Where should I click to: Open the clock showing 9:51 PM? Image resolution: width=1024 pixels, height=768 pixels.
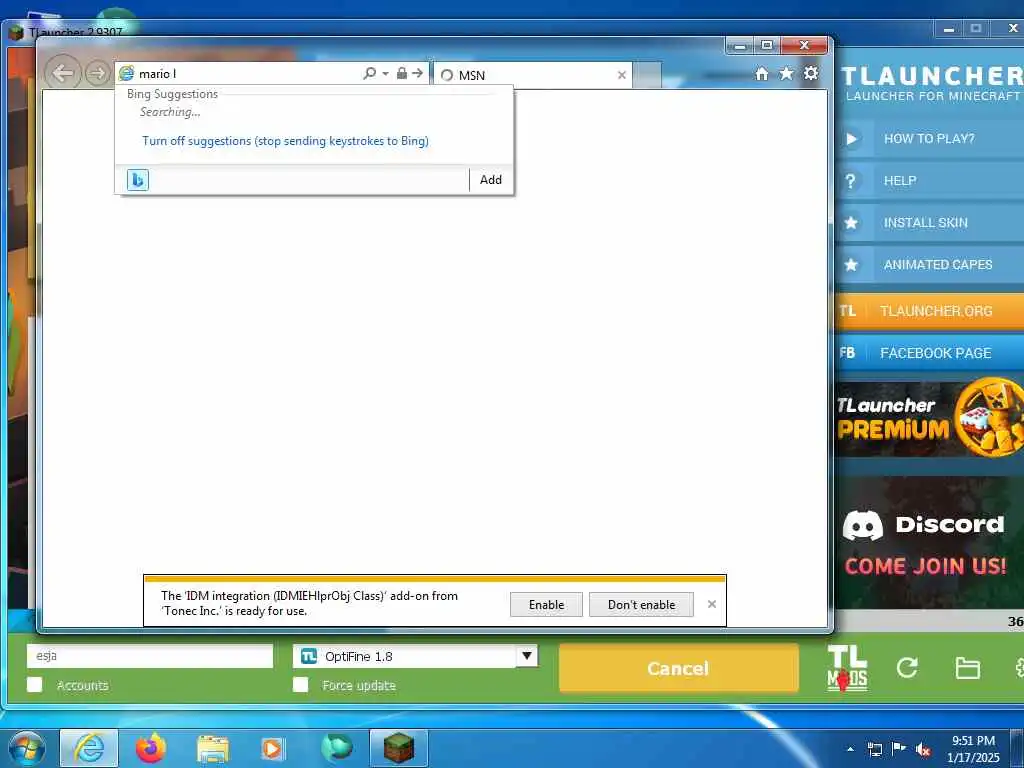(973, 749)
